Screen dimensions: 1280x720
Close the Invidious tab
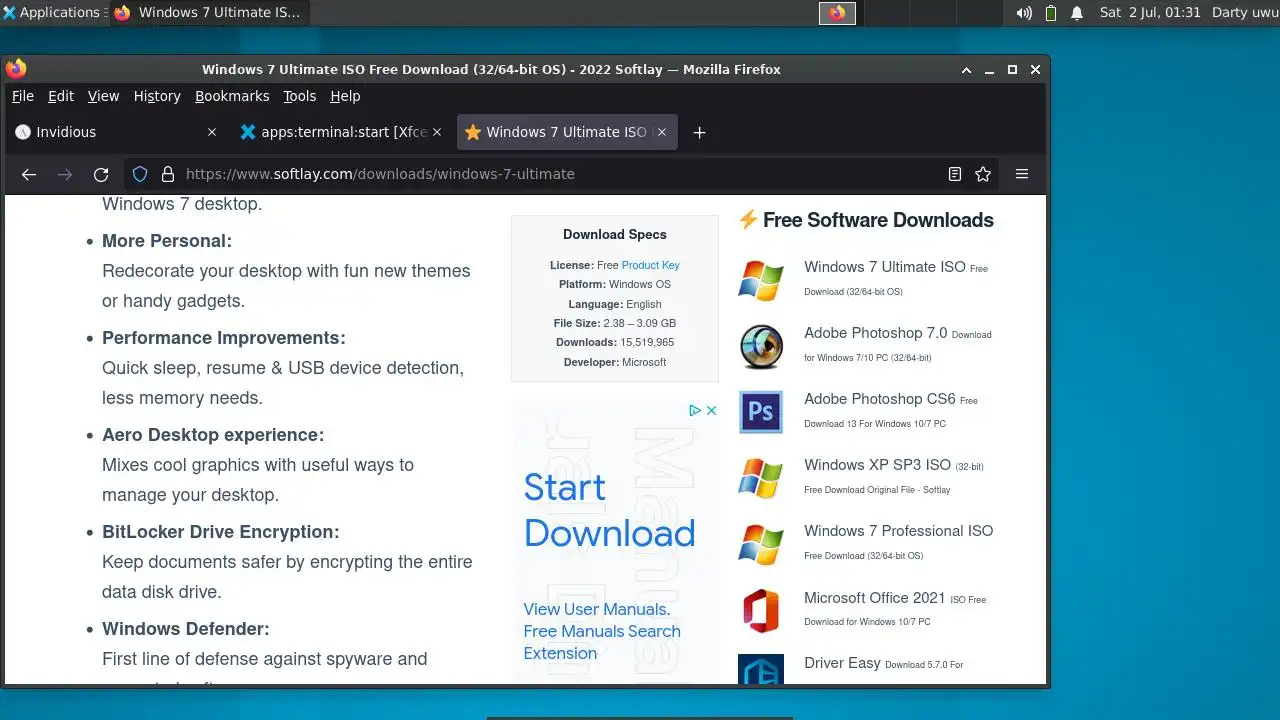211,132
